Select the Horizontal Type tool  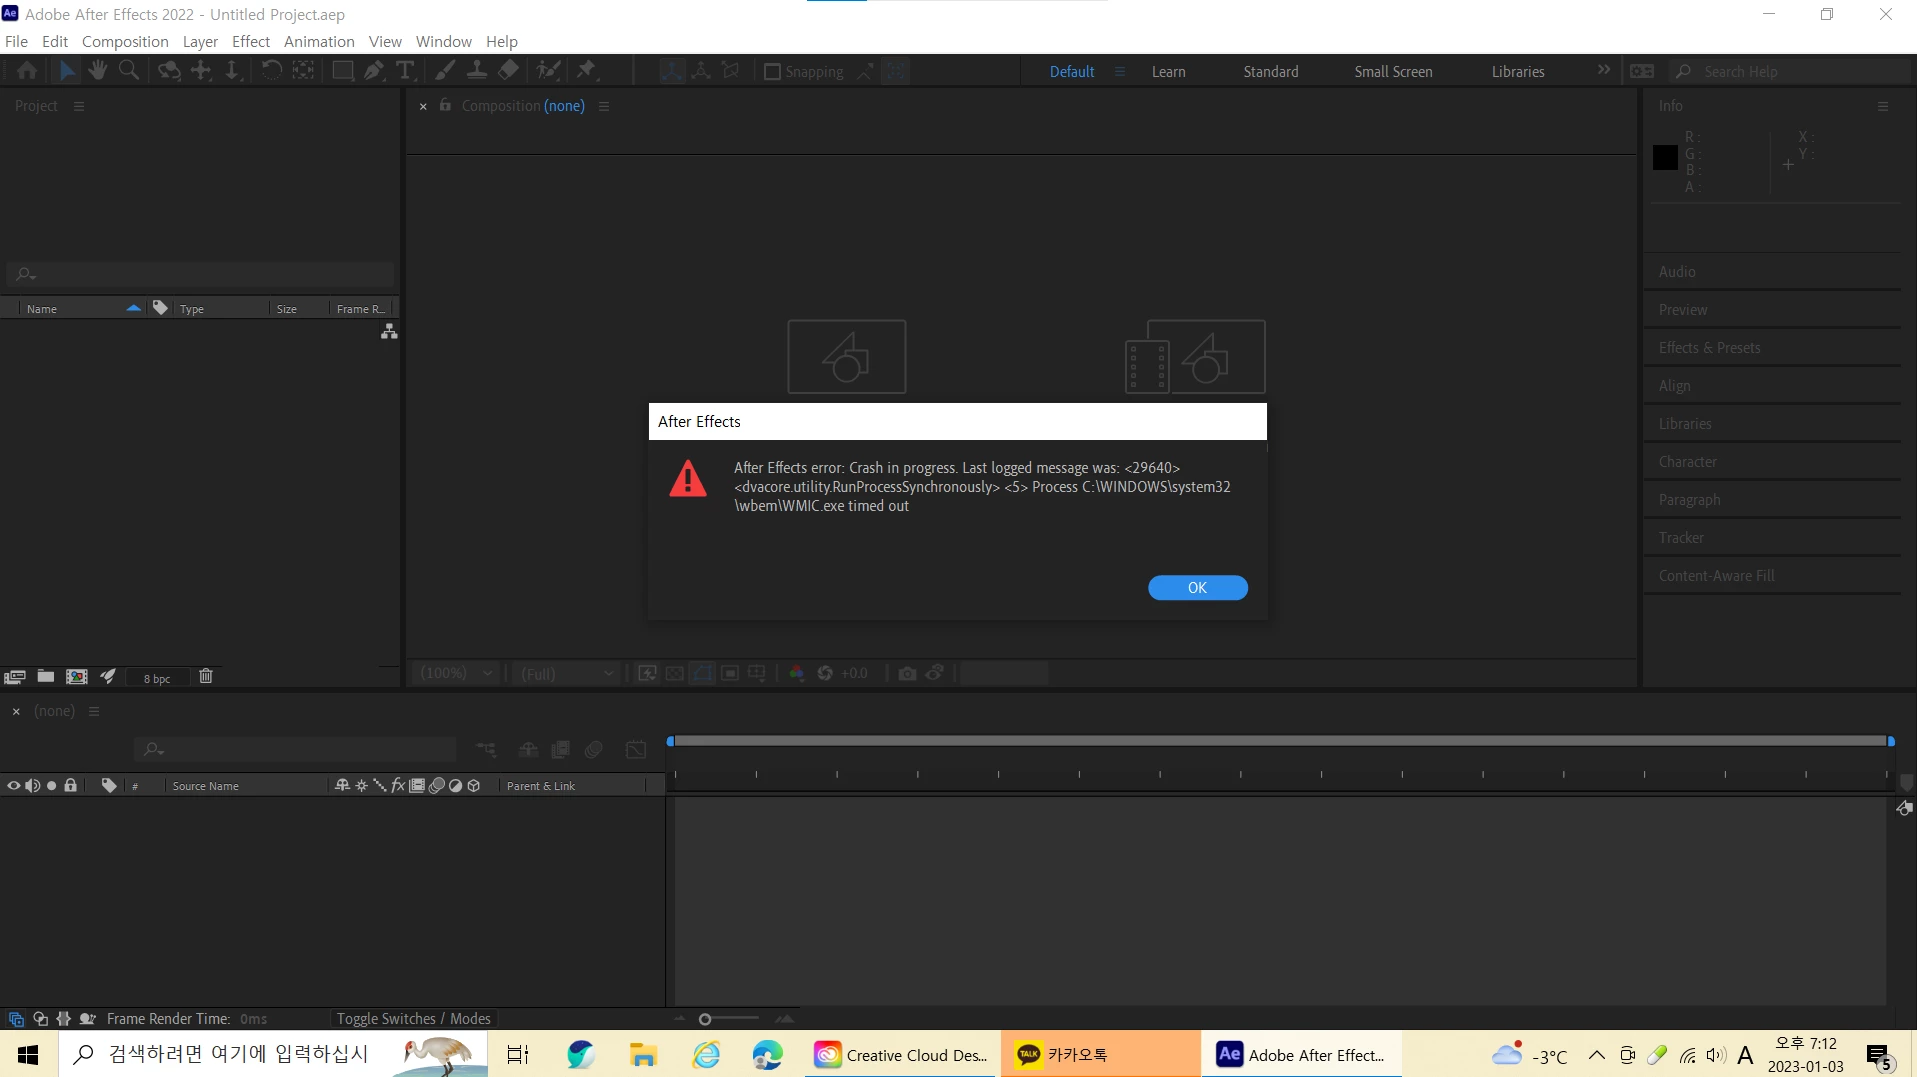pyautogui.click(x=405, y=71)
